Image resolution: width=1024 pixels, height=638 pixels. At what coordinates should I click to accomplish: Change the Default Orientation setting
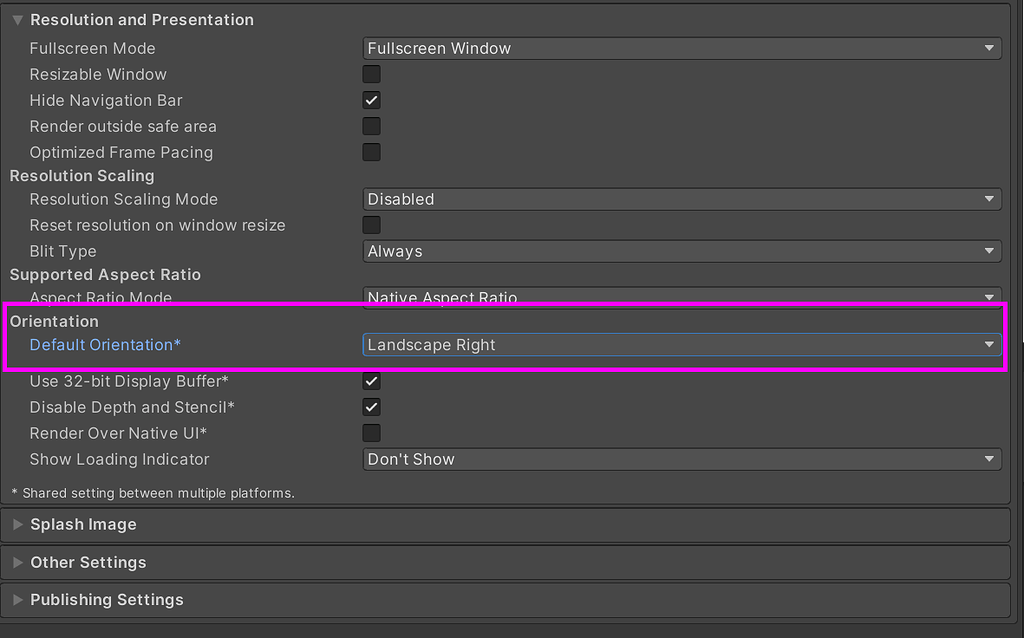pos(681,344)
